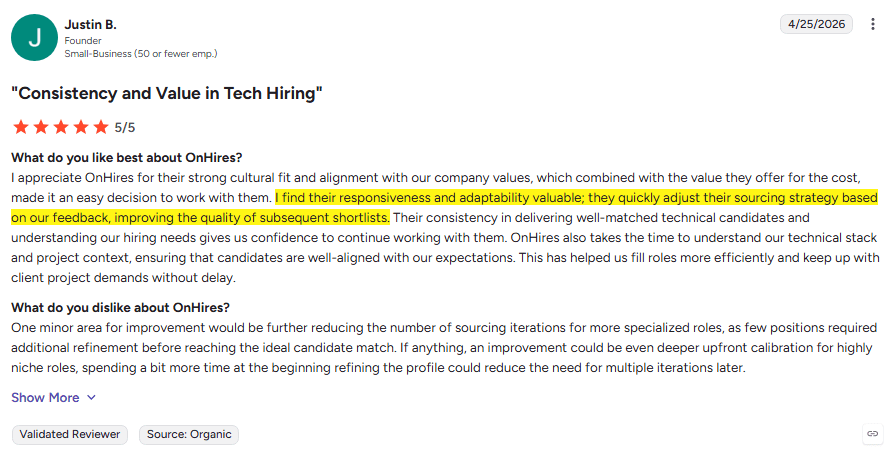Click the 'What do you dislike about OnHires?' heading
The image size is (893, 456).
coord(120,308)
